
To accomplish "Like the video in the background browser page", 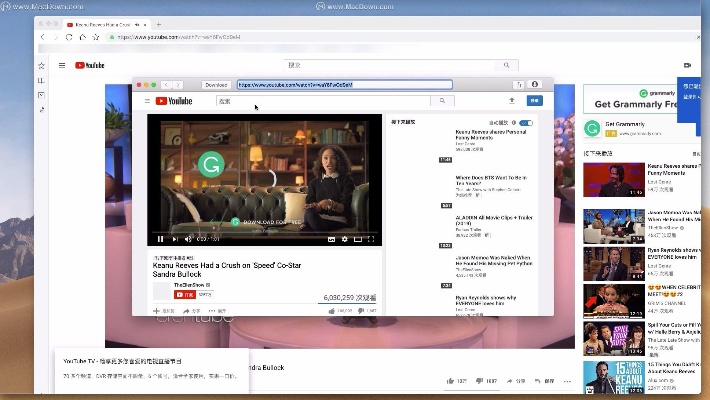I will 450,381.
